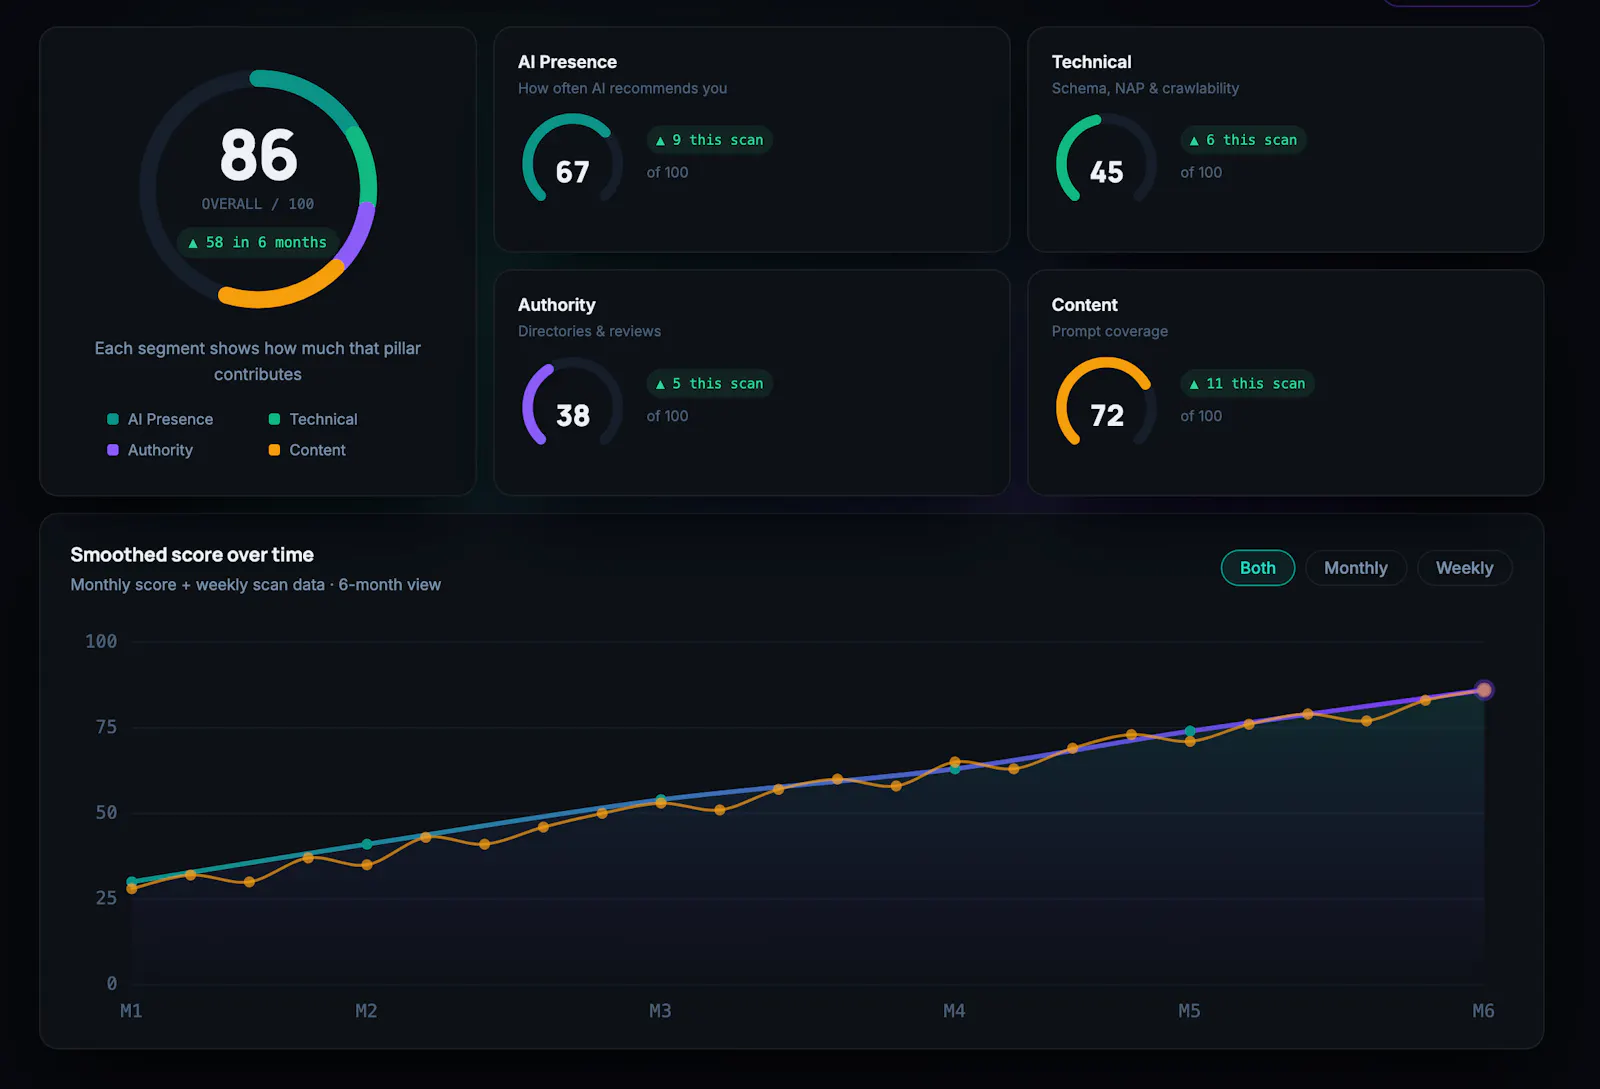This screenshot has height=1089, width=1600.
Task: Click 'Prompt coverage' subtitle
Action: coord(1109,331)
